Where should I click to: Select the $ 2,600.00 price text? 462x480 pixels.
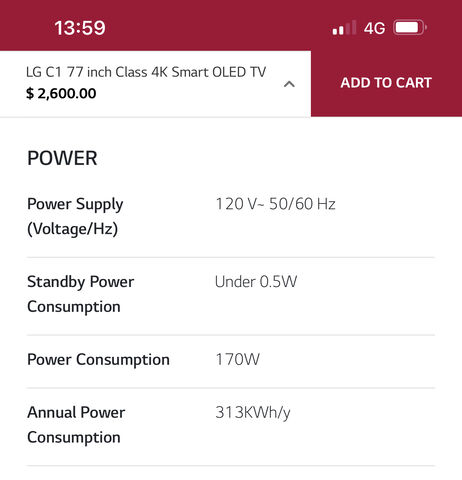click(x=61, y=93)
